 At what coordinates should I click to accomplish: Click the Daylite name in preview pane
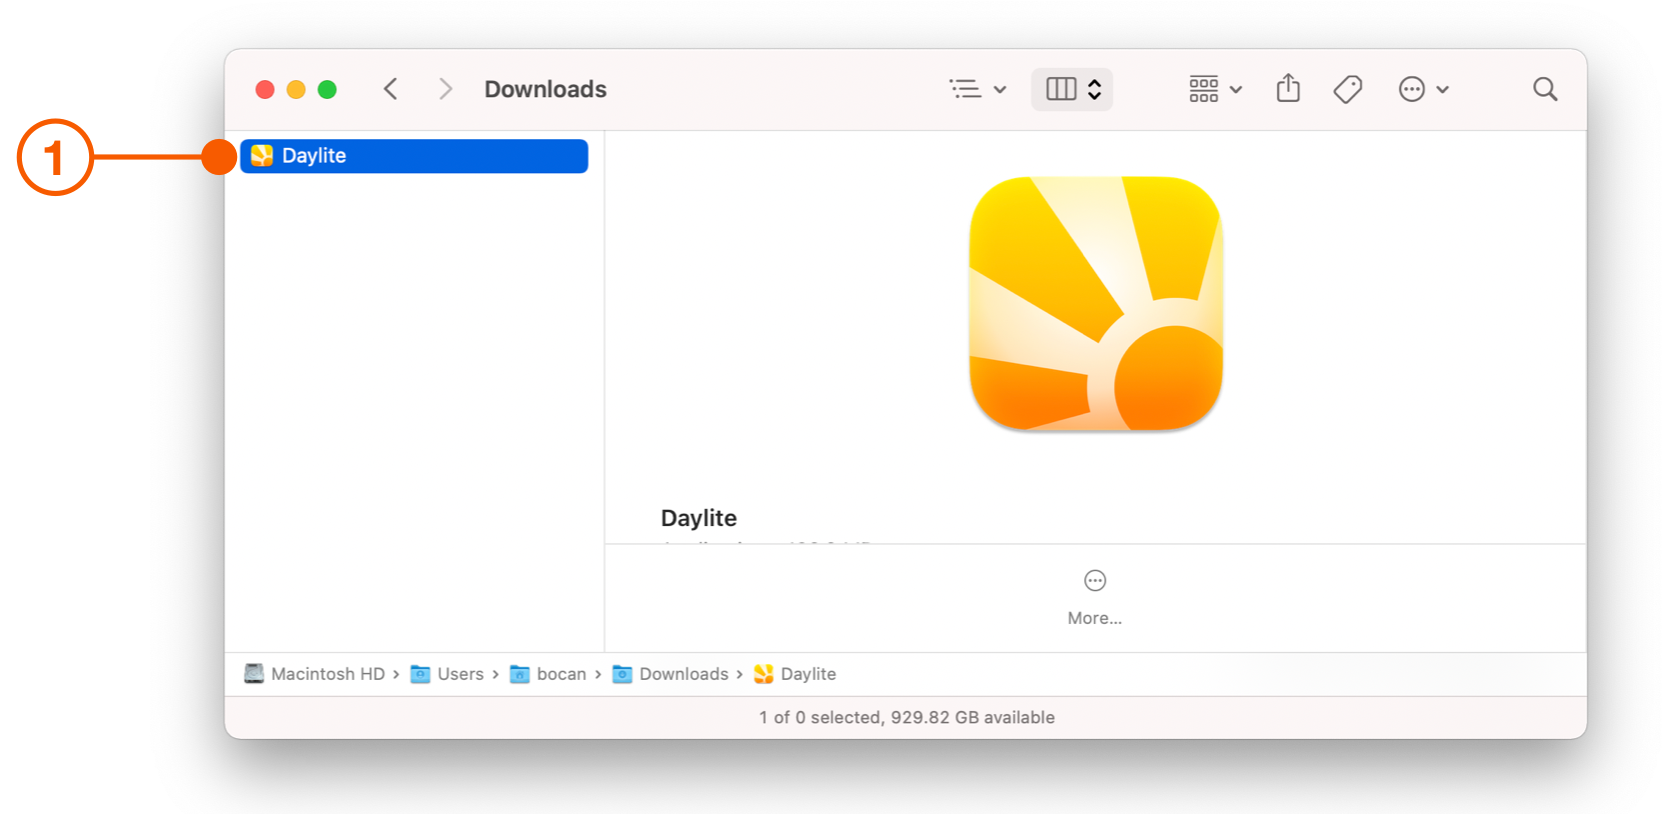[699, 518]
